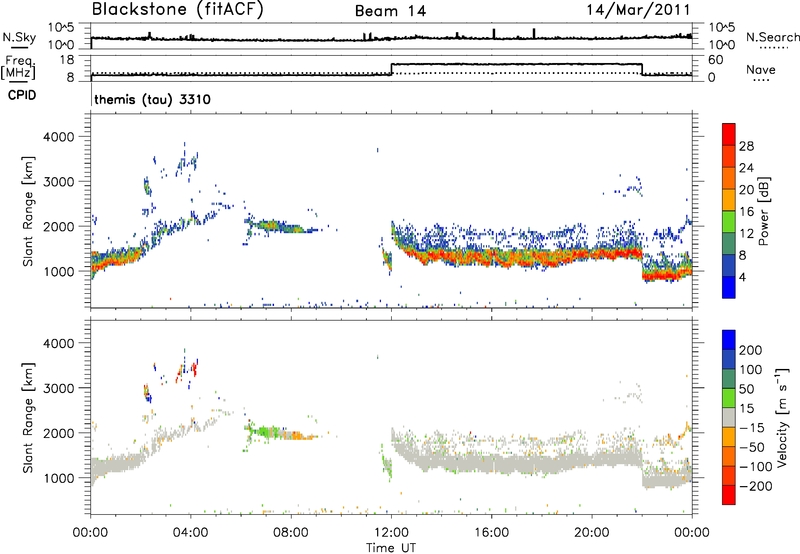Click the '08:00' time axis tick
This screenshot has width=800, height=554.
(291, 533)
